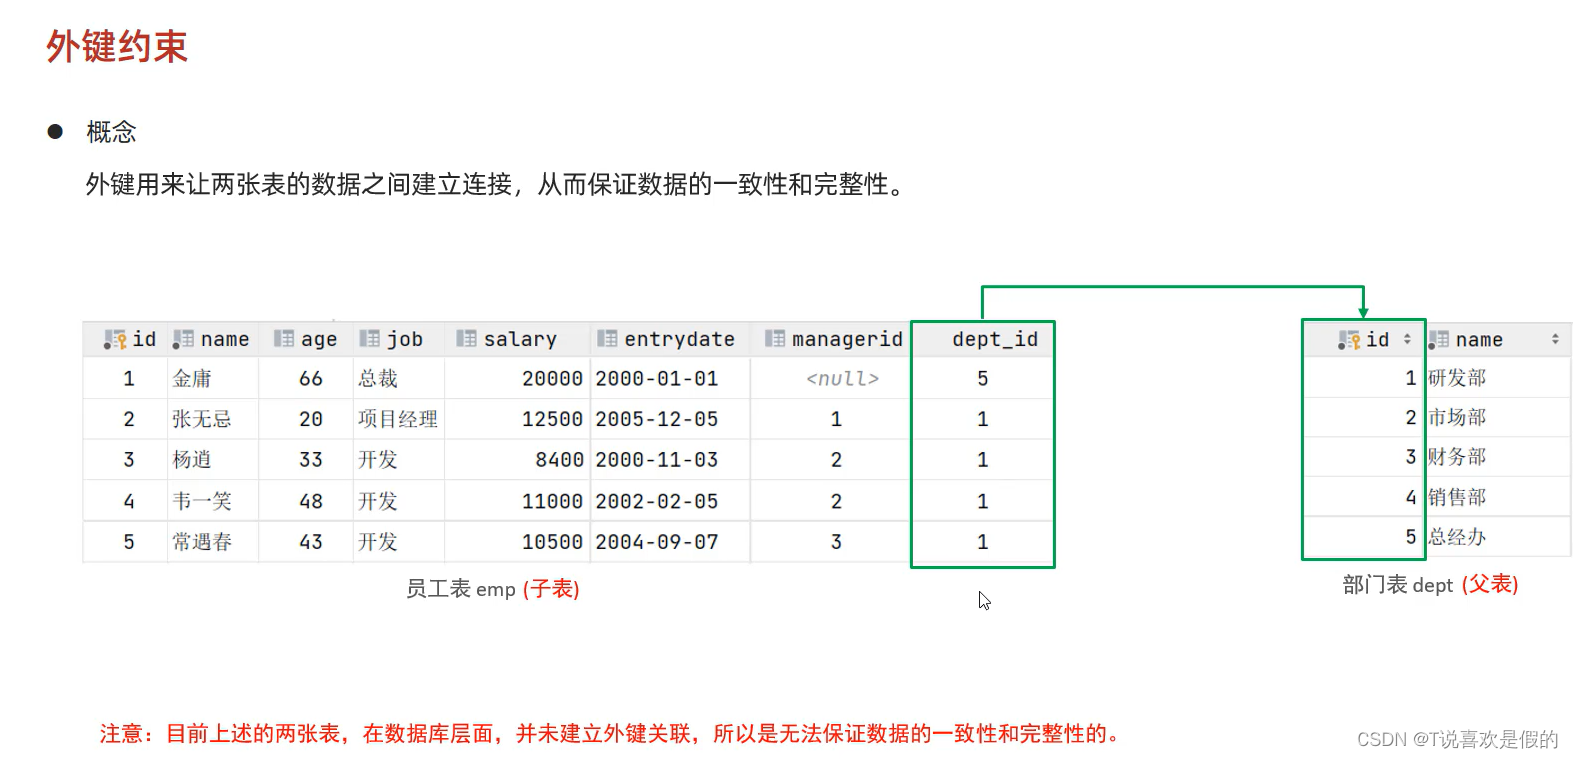Select the salary value 12500
This screenshot has height=759, width=1573.
tap(552, 419)
